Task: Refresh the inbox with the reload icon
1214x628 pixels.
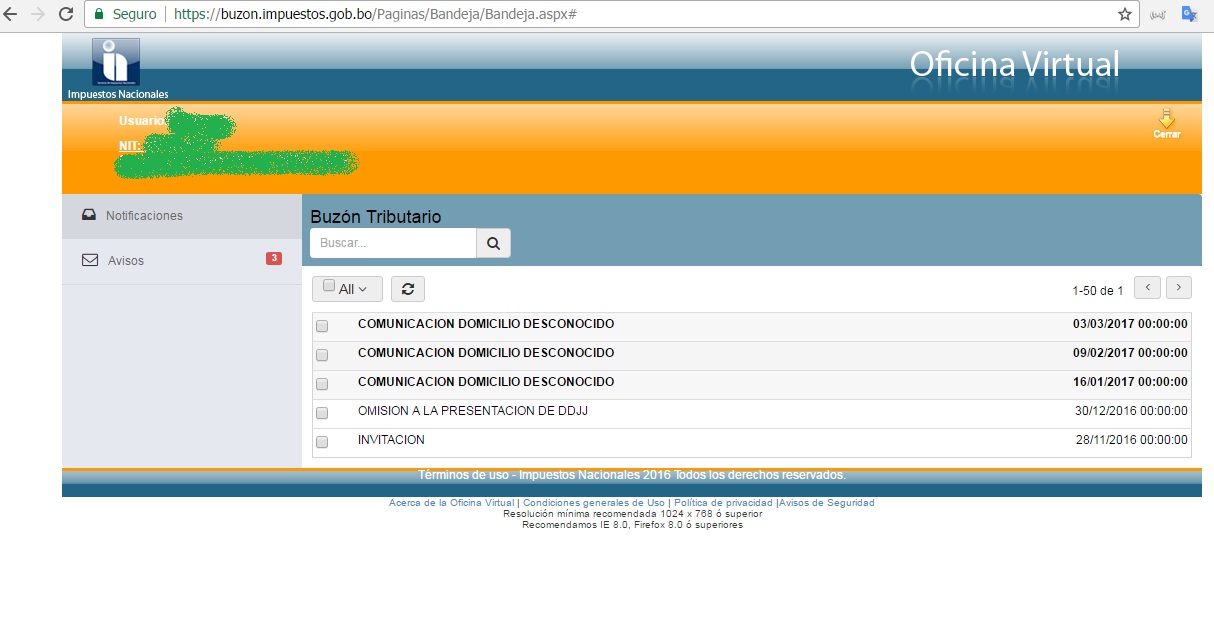Action: click(407, 289)
